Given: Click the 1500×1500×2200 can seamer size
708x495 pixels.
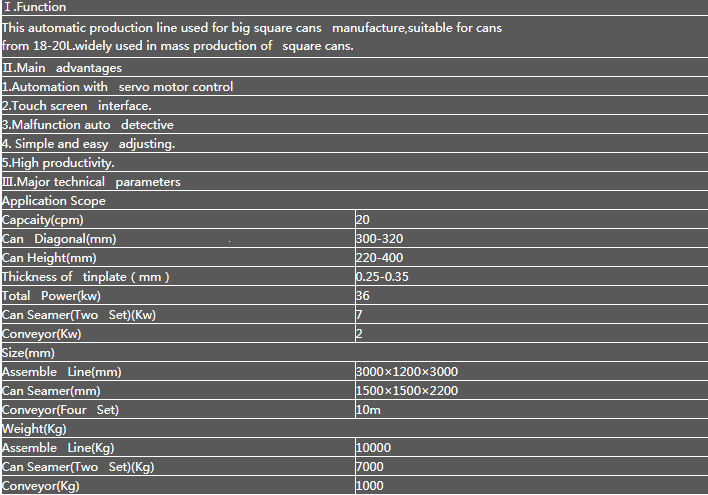Looking at the screenshot, I should [407, 390].
